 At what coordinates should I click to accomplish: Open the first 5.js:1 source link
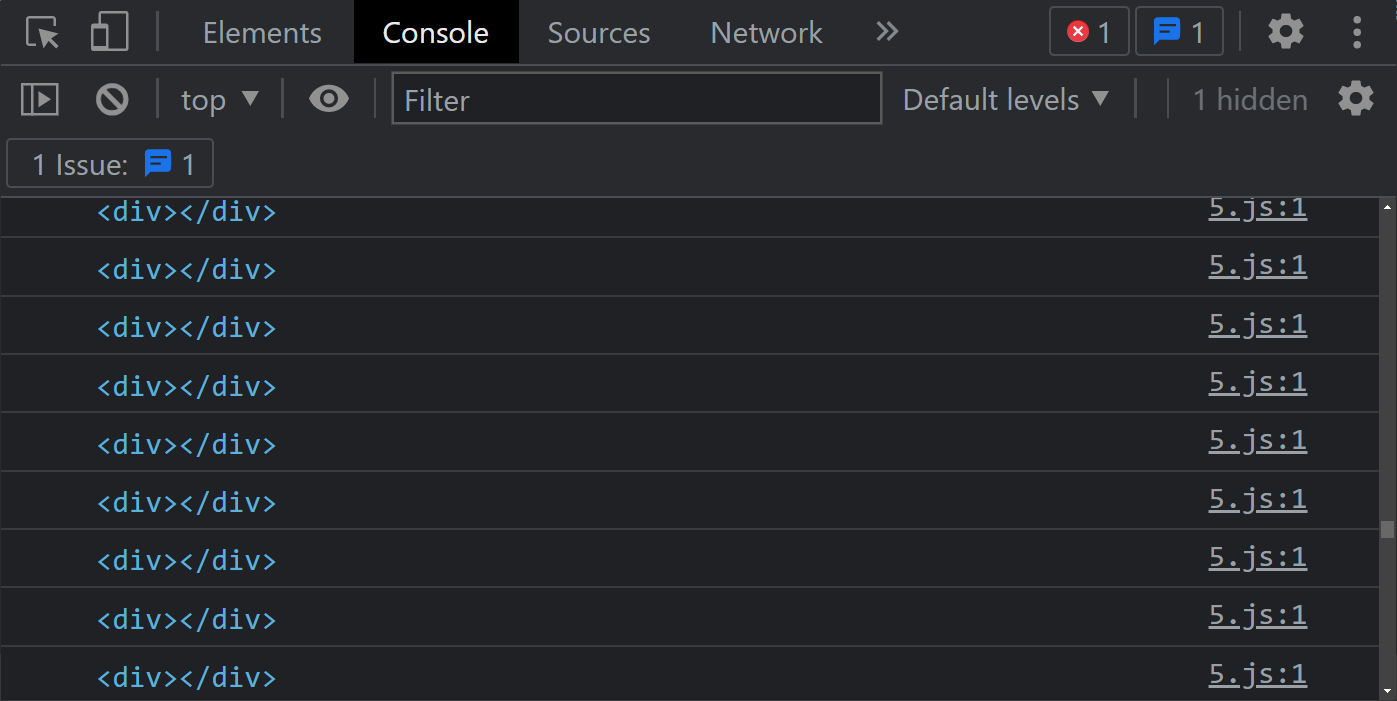tap(1257, 209)
